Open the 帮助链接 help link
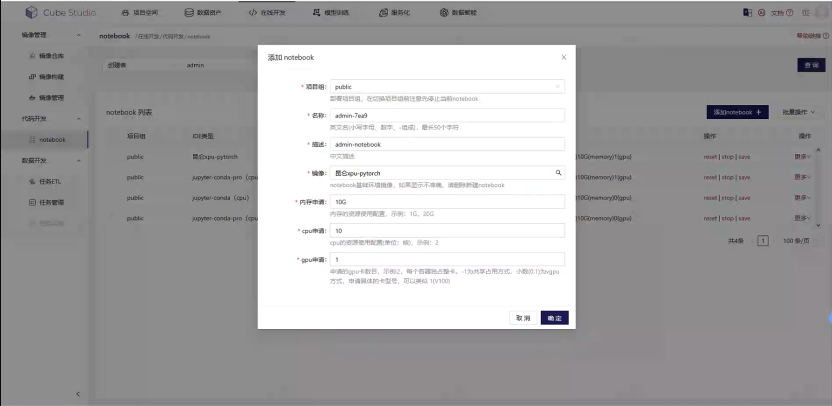 [812, 36]
